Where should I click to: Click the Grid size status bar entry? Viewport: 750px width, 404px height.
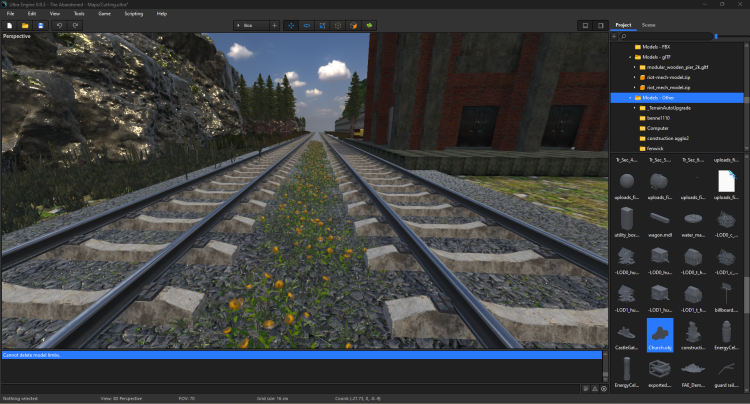point(274,398)
